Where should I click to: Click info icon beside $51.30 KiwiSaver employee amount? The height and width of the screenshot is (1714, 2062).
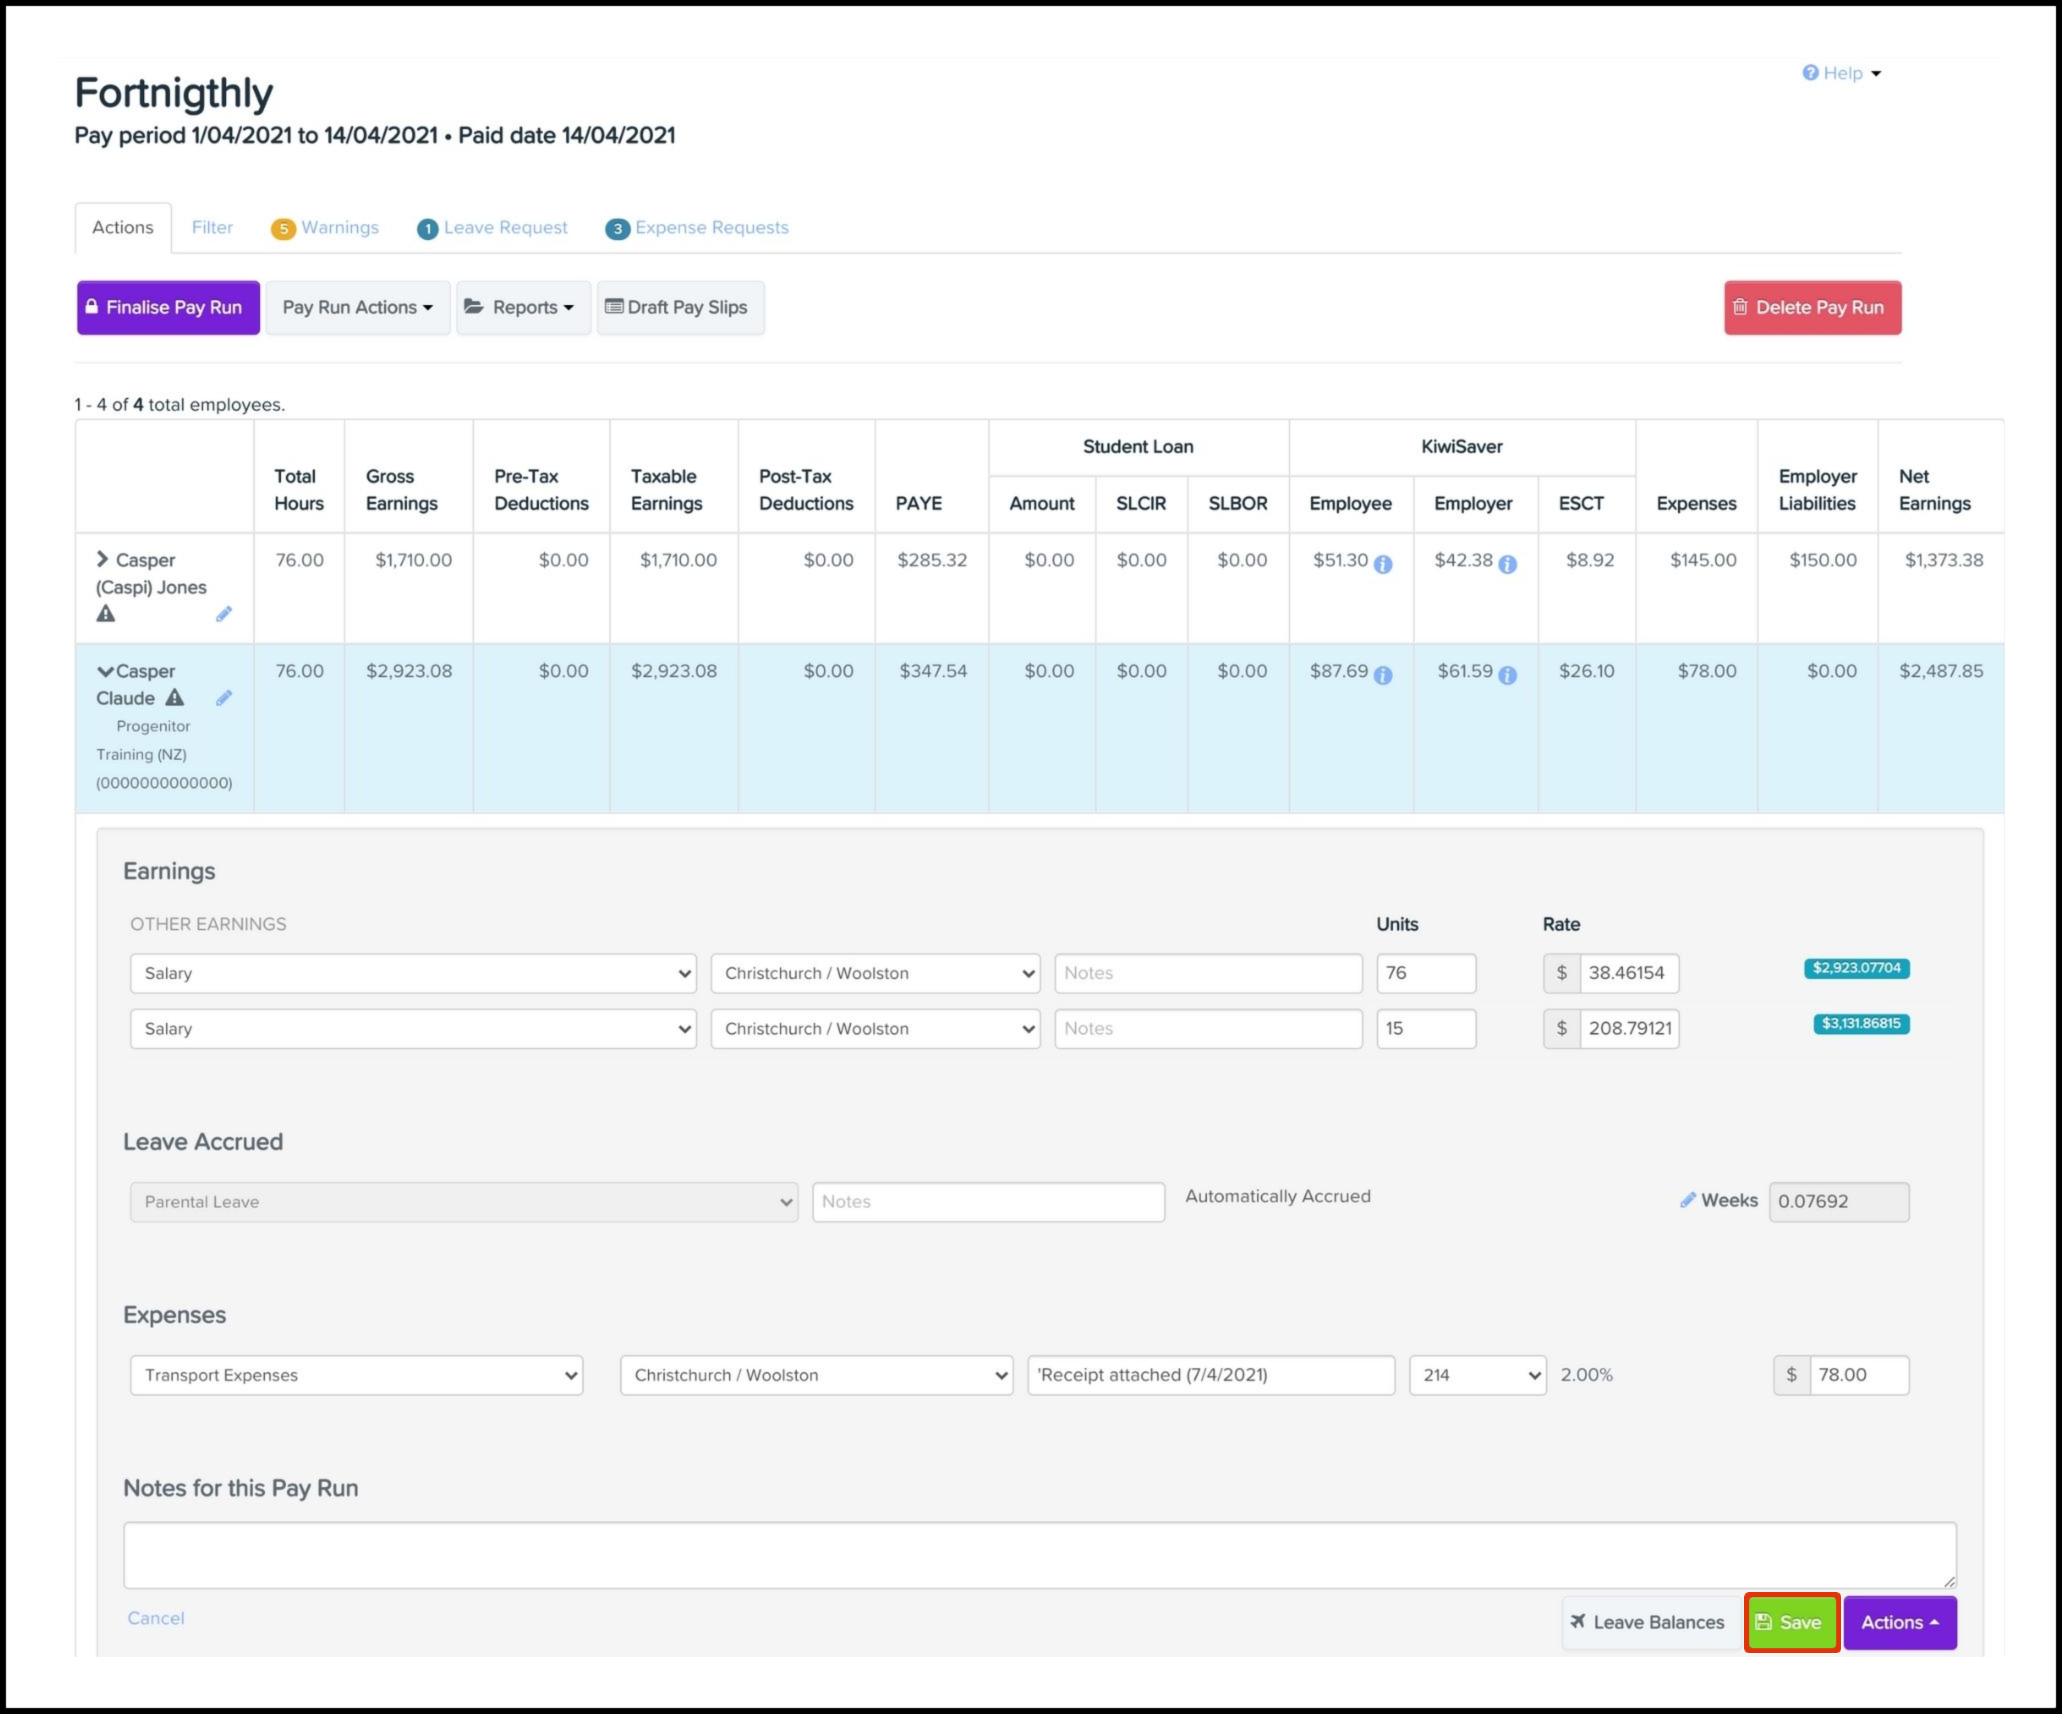[1383, 564]
